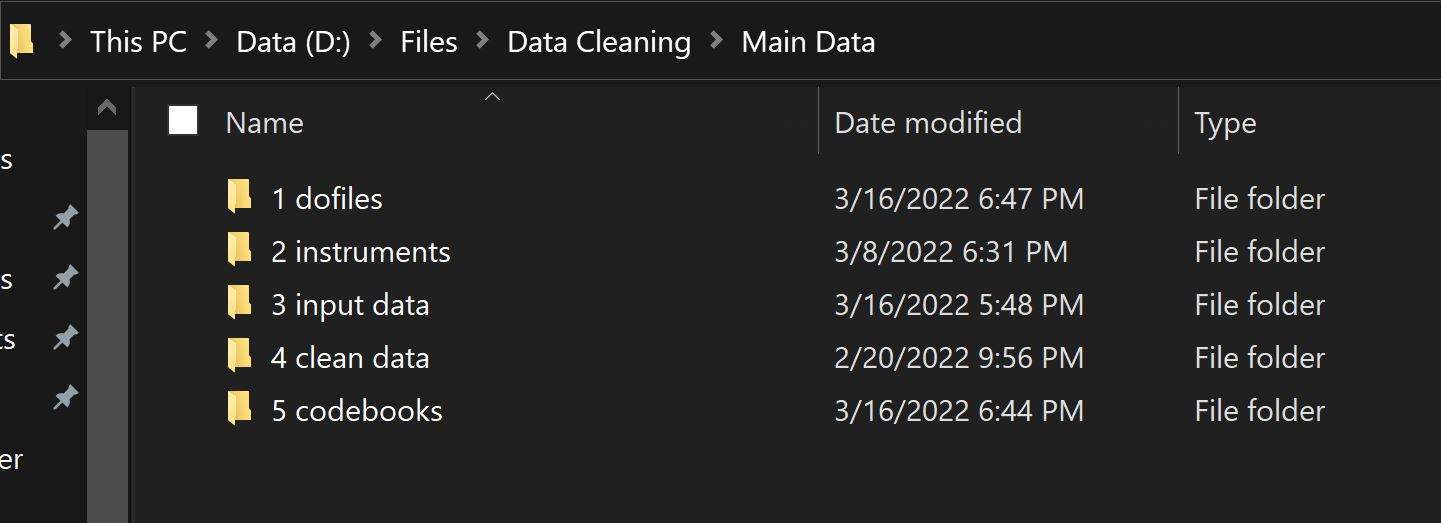Expand the chevron after This PC
Viewport: 1441px width, 523px height.
[211, 42]
